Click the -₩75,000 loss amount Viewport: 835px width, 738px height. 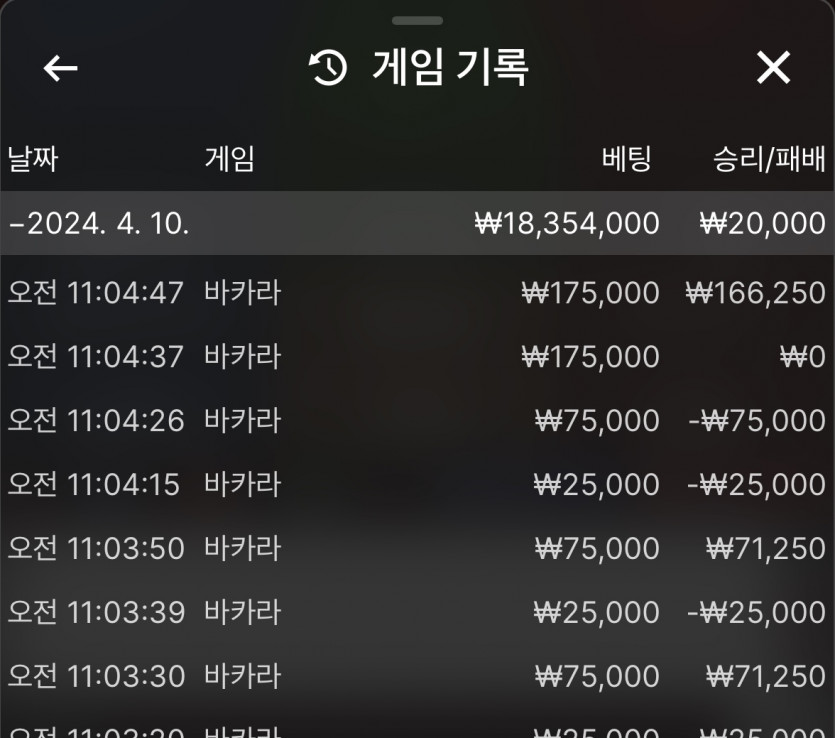(757, 421)
